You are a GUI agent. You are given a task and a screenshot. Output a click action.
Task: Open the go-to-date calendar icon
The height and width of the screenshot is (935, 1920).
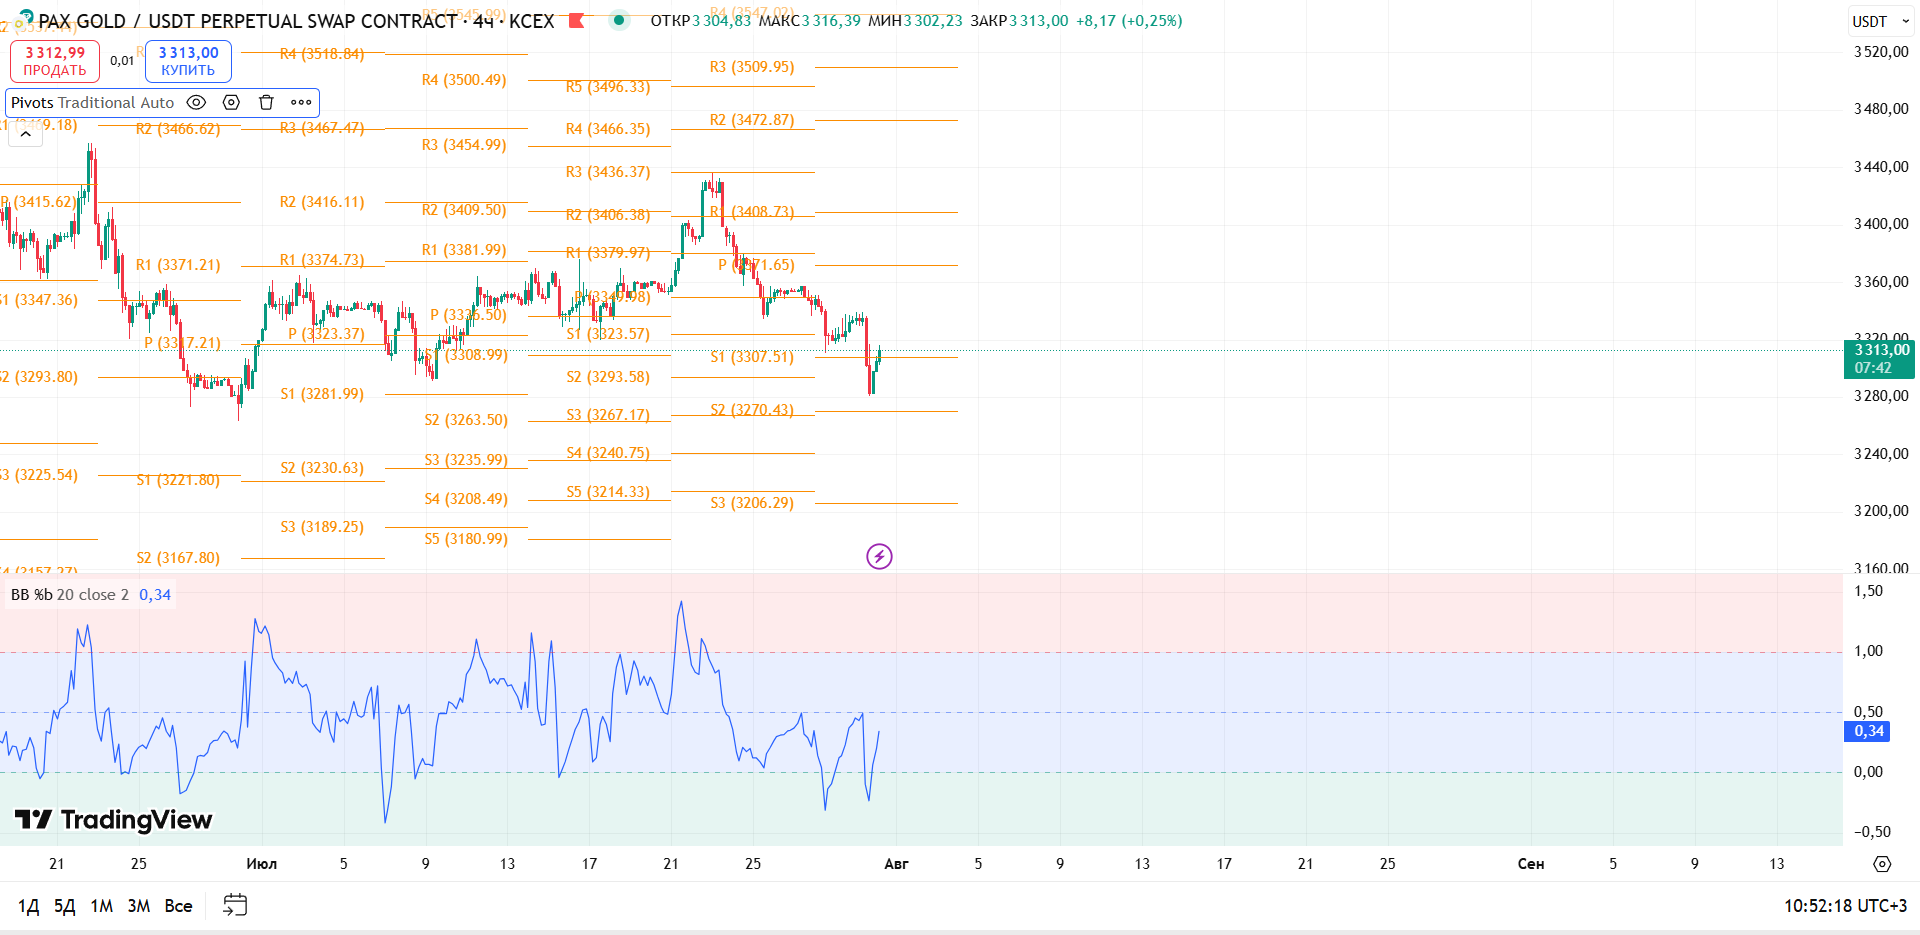point(235,905)
